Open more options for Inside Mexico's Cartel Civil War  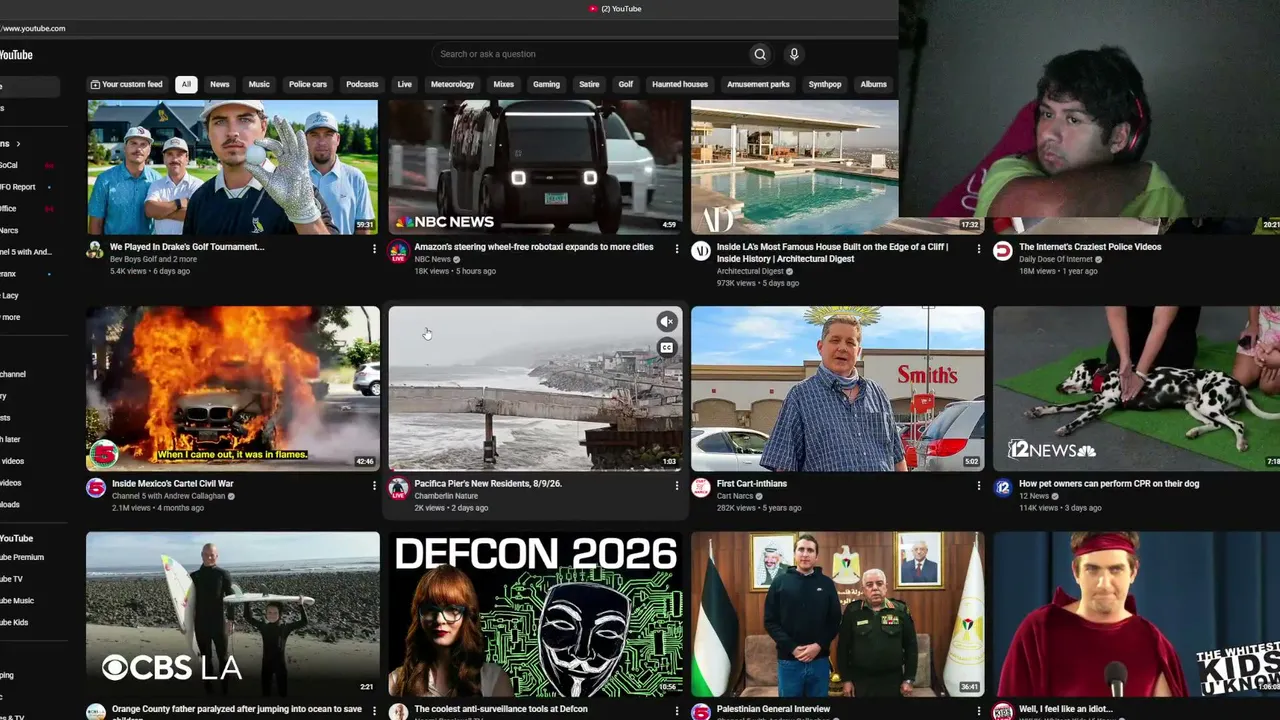point(374,485)
